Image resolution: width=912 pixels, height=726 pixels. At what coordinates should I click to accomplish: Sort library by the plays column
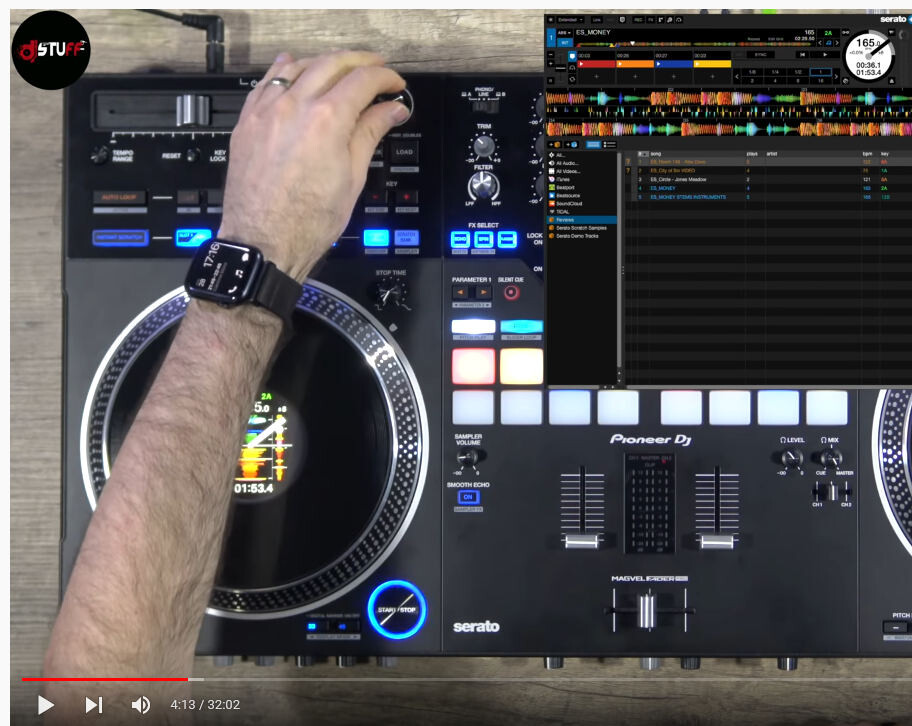point(752,154)
